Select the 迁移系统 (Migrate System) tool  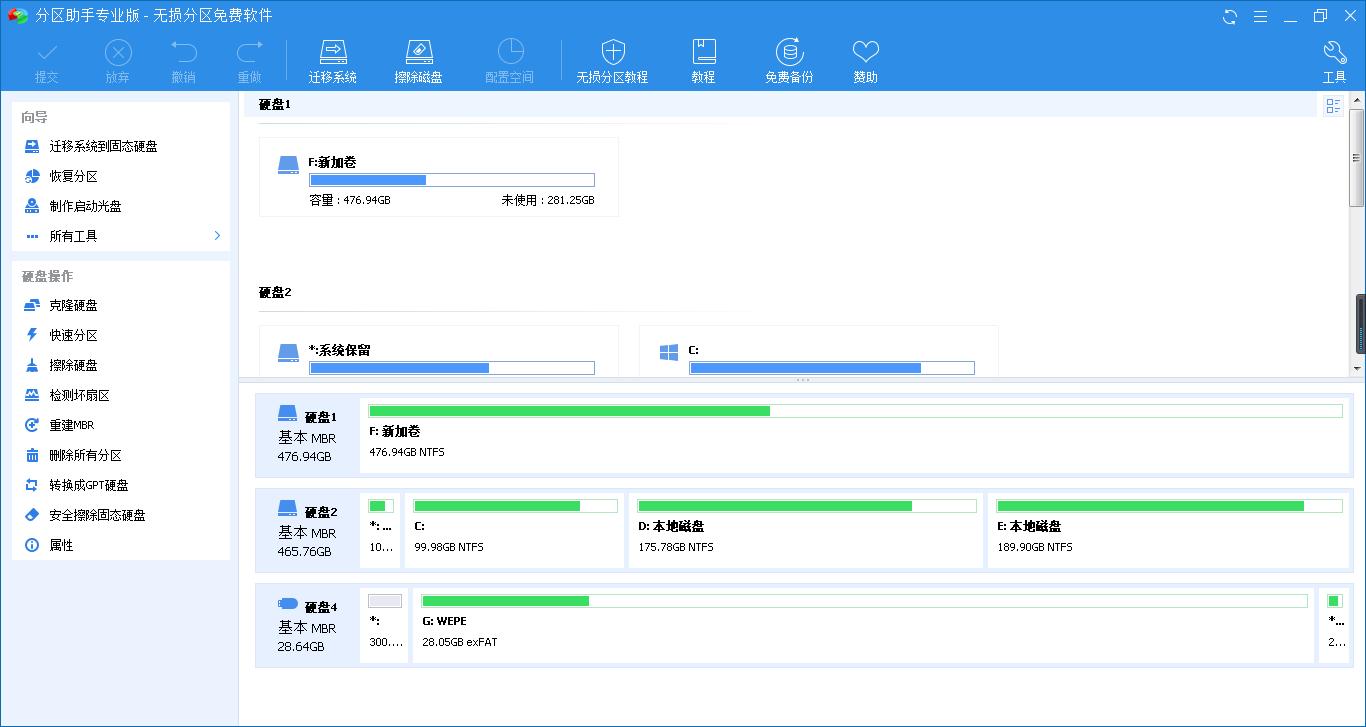pyautogui.click(x=333, y=58)
